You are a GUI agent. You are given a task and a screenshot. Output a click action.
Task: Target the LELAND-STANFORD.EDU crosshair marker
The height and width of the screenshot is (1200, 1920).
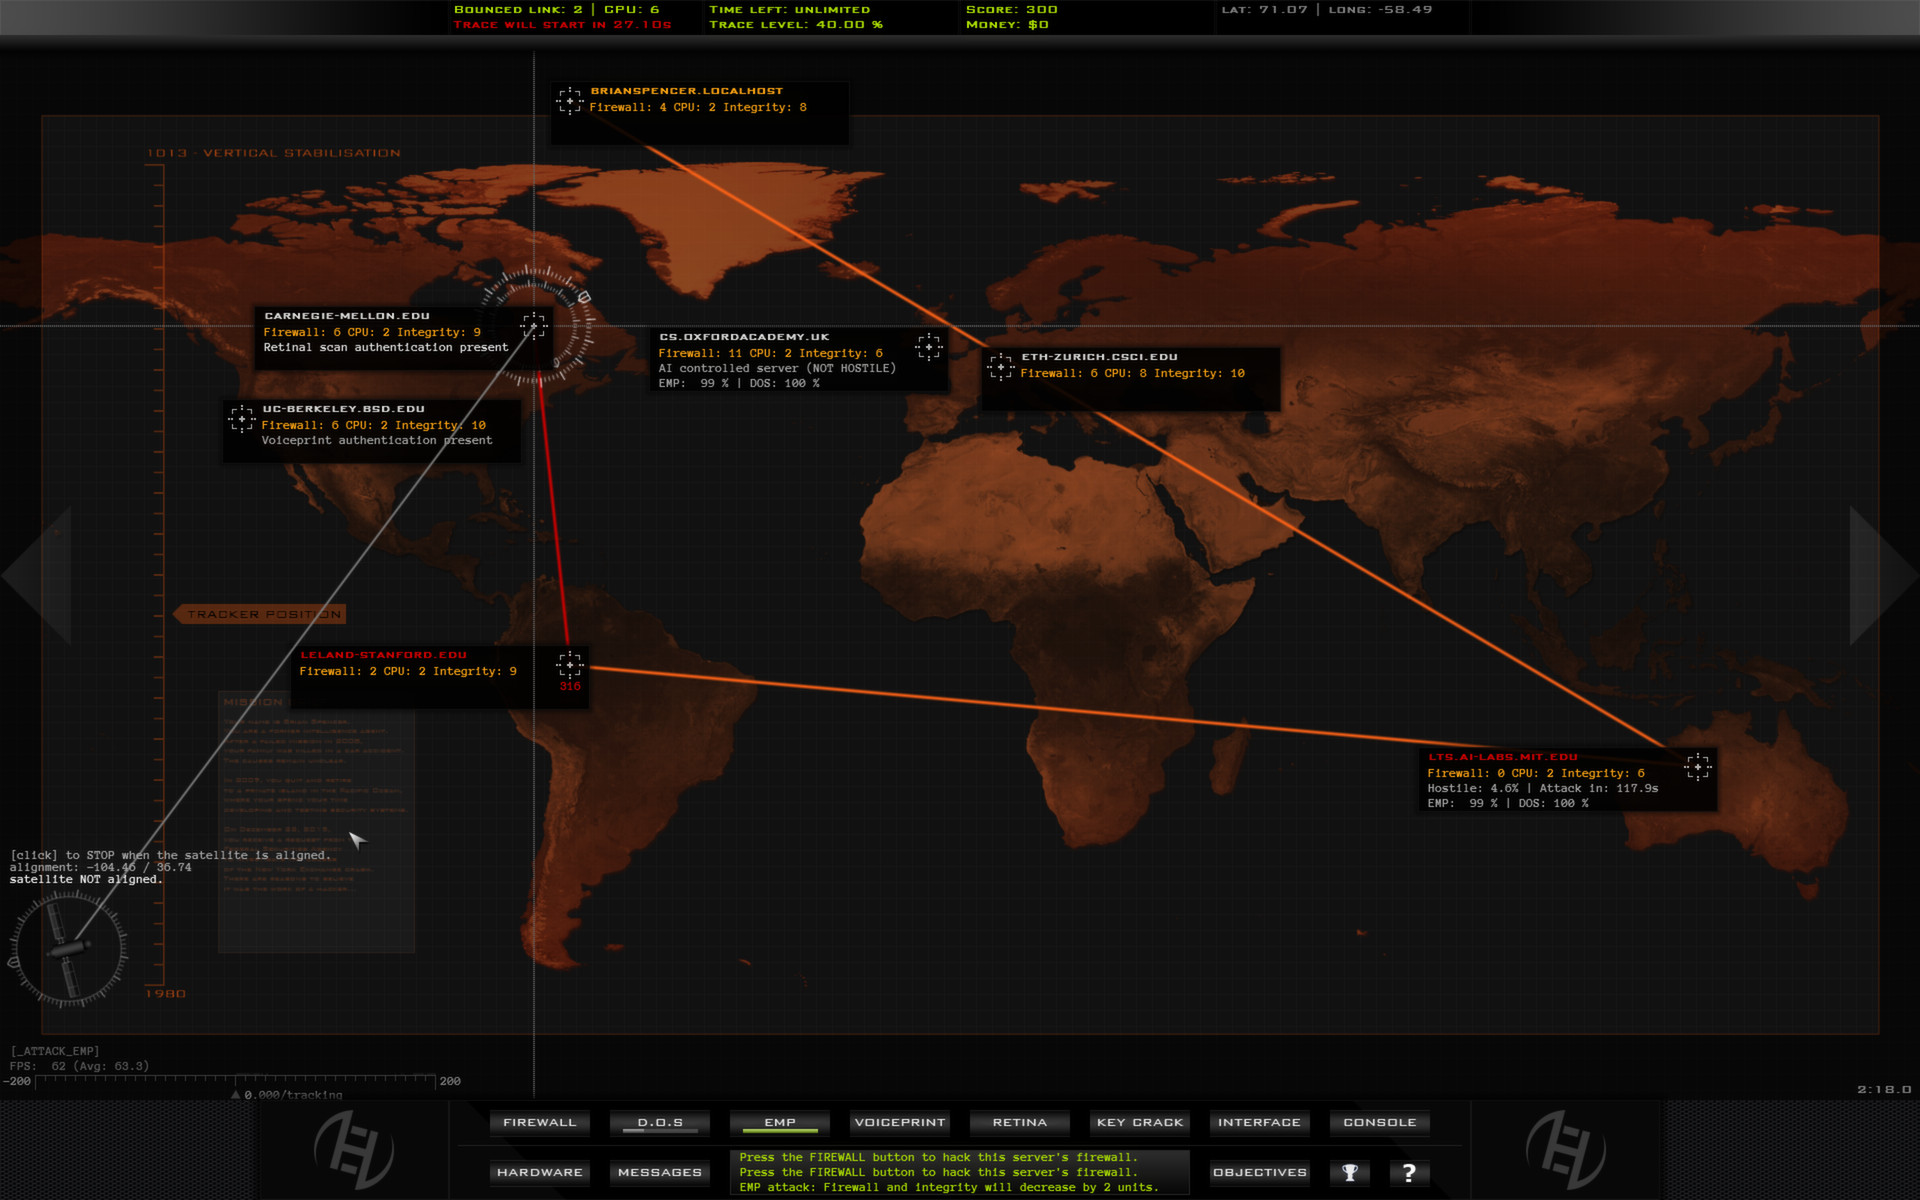pyautogui.click(x=570, y=663)
